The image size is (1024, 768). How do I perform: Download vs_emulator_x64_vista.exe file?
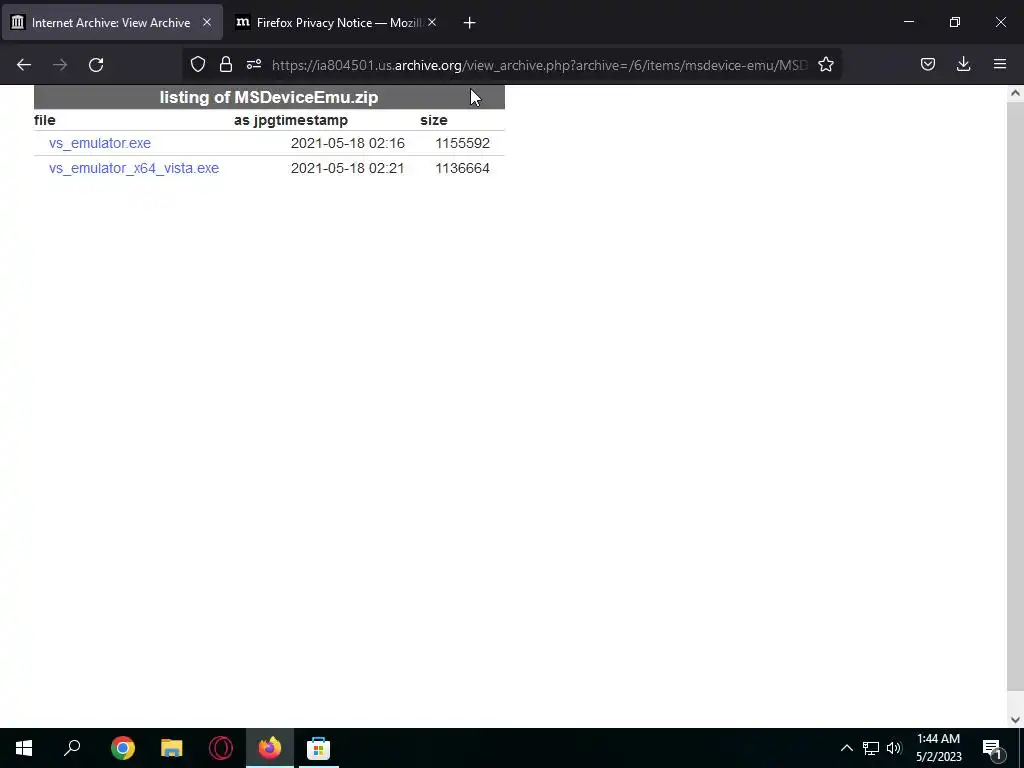pyautogui.click(x=134, y=168)
